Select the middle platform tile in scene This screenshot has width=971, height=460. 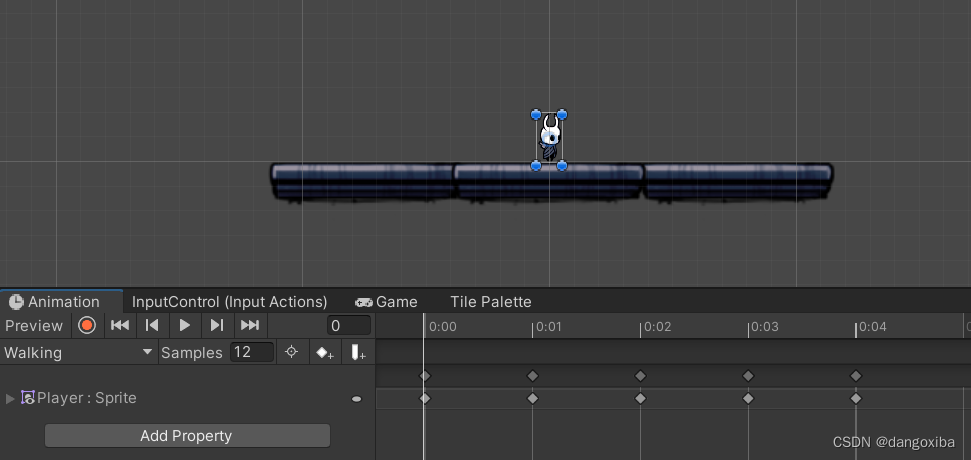click(549, 182)
